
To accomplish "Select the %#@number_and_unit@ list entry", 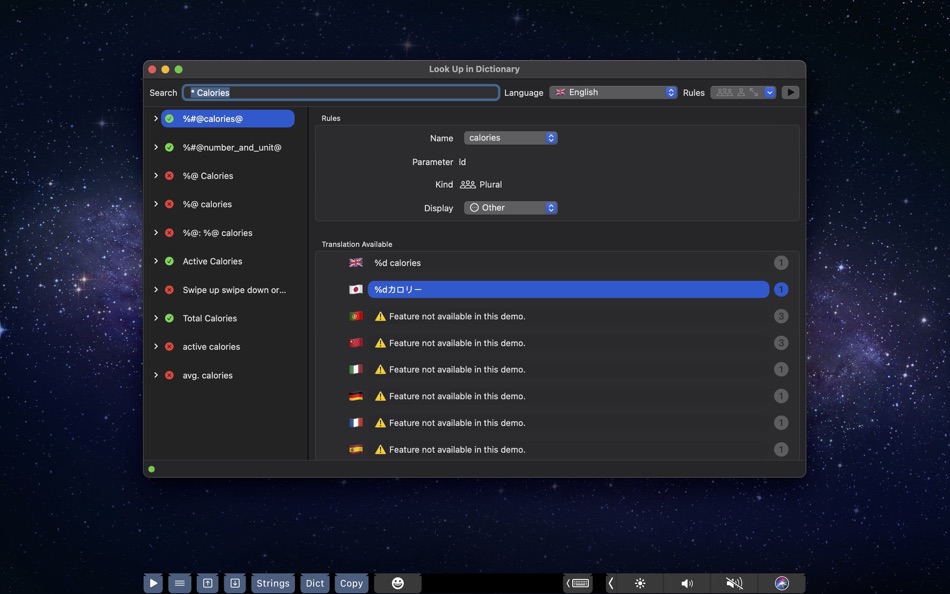I will point(231,147).
